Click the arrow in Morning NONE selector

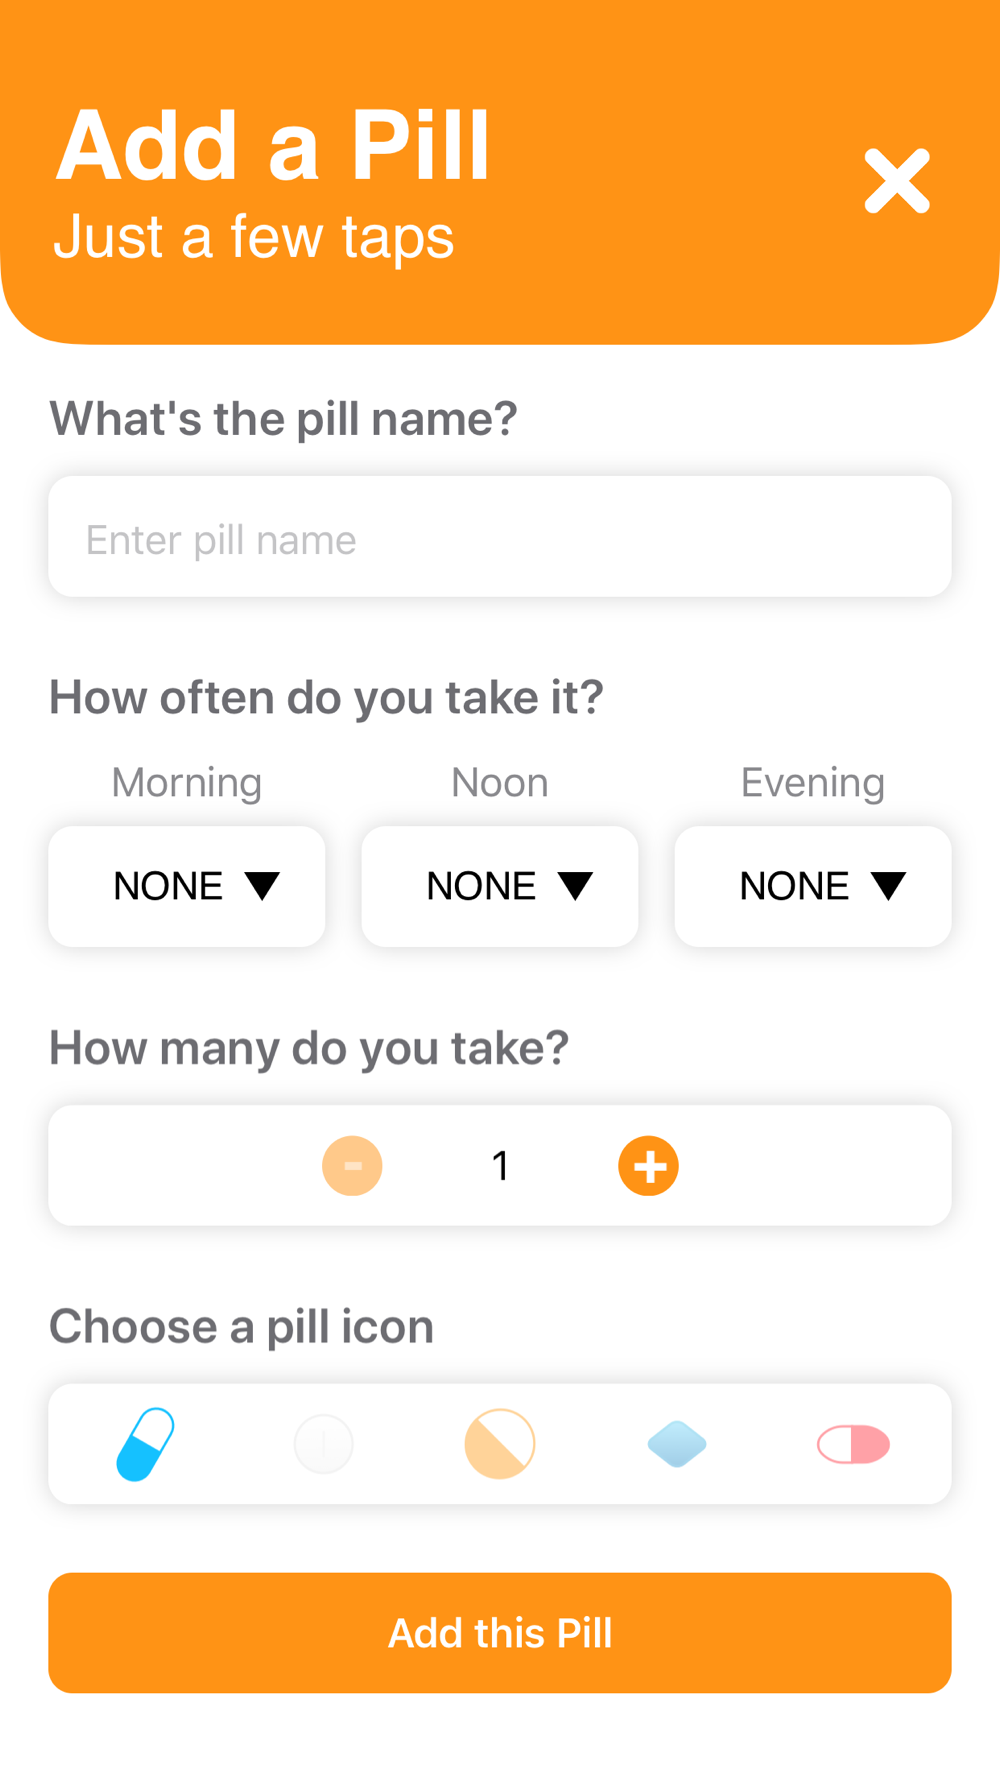[262, 886]
